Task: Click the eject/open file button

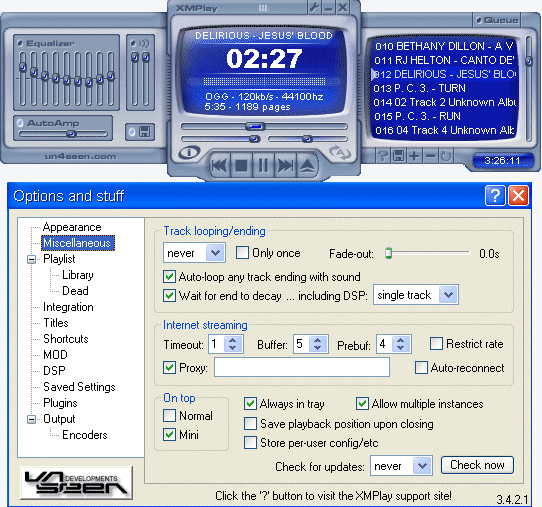Action: [307, 166]
